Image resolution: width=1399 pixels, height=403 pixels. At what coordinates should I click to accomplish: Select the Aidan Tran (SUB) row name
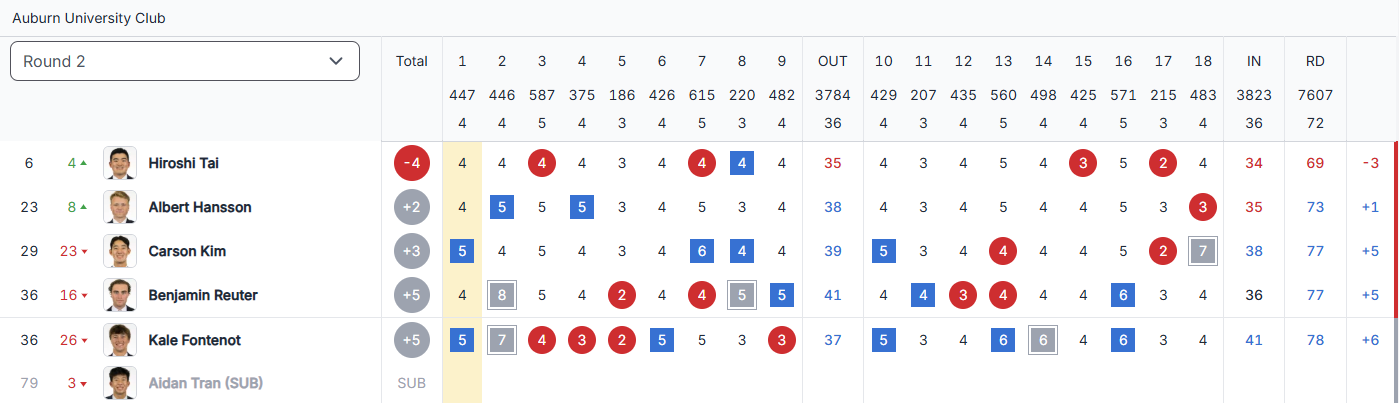point(205,383)
